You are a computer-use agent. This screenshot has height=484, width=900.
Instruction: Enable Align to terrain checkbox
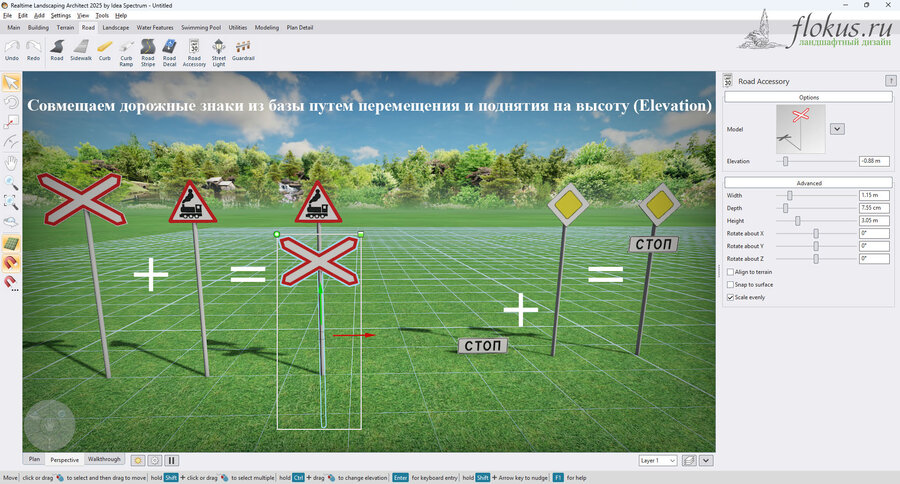[x=730, y=272]
